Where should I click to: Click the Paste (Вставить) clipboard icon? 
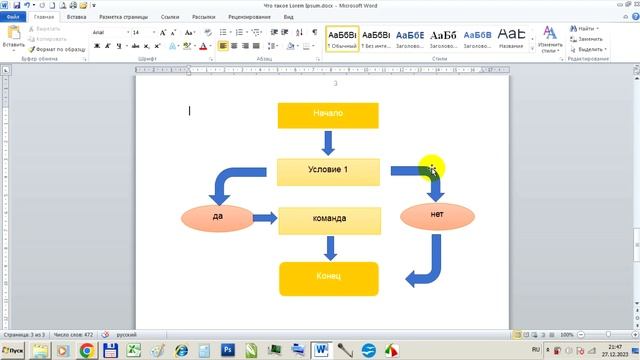point(14,33)
